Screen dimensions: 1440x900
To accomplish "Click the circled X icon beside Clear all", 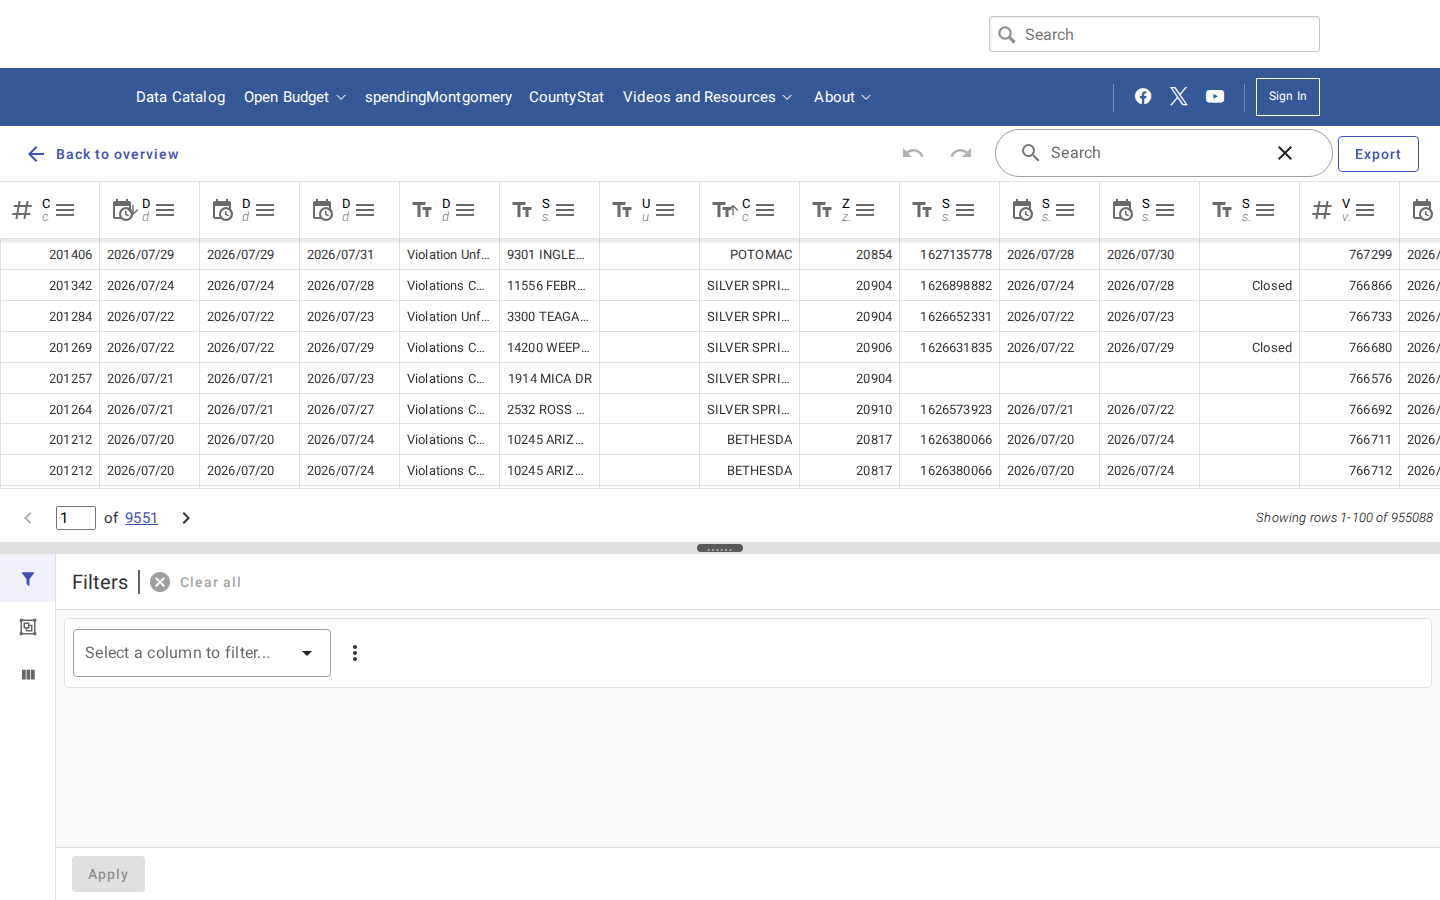I will click(160, 582).
